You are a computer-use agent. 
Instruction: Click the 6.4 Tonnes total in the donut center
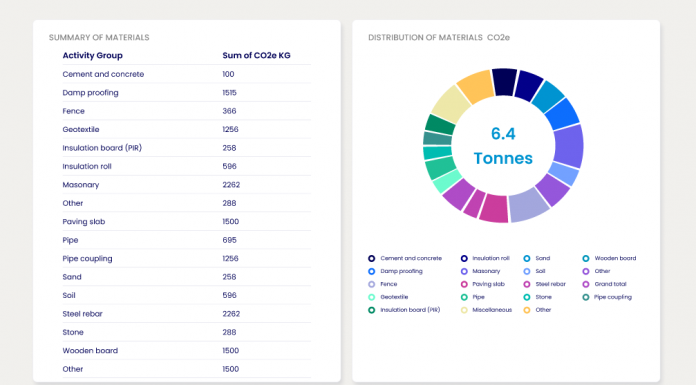(503, 146)
